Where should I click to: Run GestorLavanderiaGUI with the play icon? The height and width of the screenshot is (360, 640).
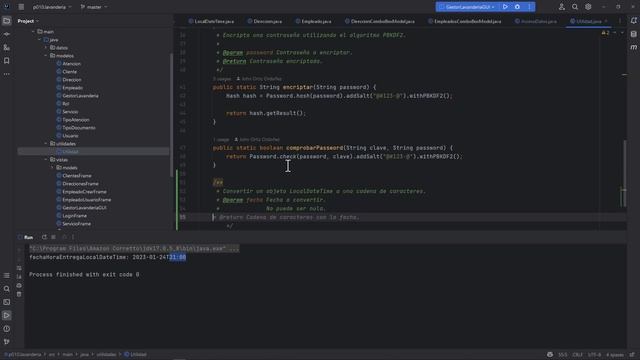[505, 7]
